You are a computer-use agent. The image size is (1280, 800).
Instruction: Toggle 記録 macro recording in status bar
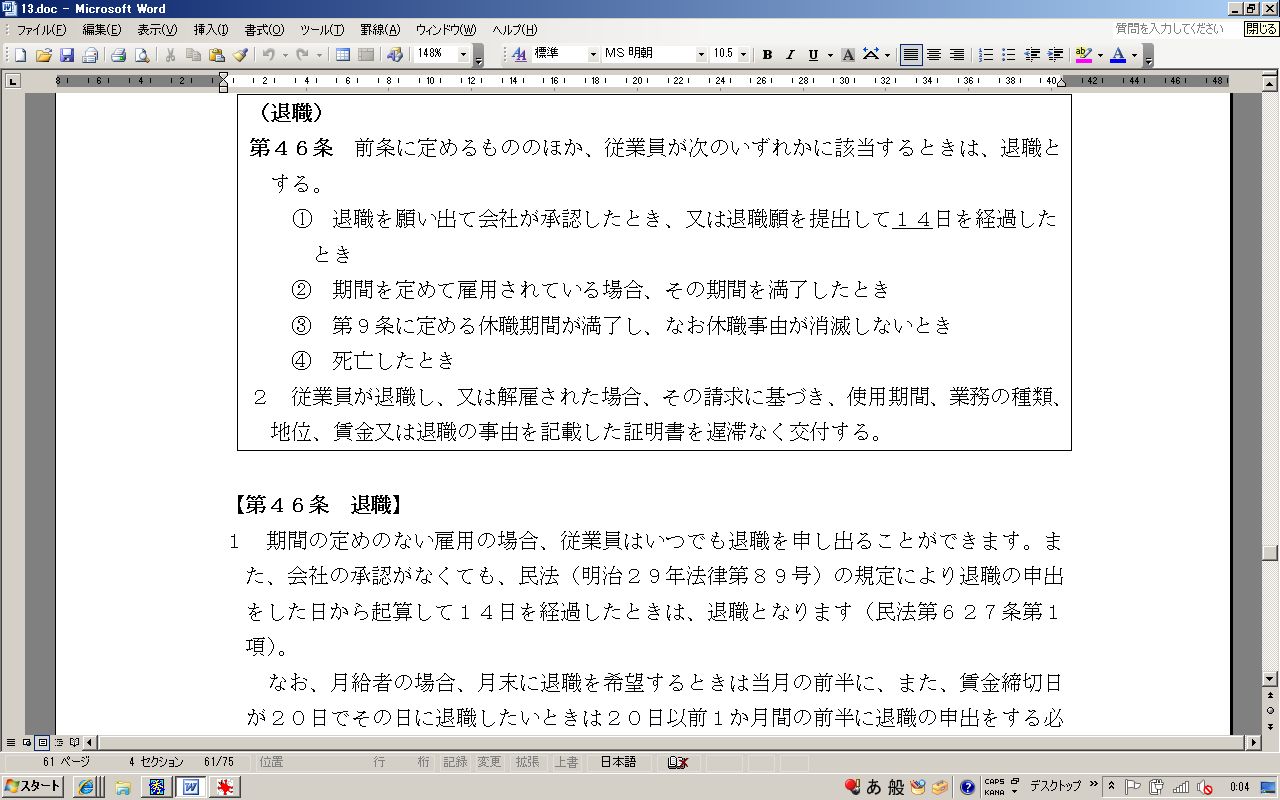pyautogui.click(x=455, y=762)
